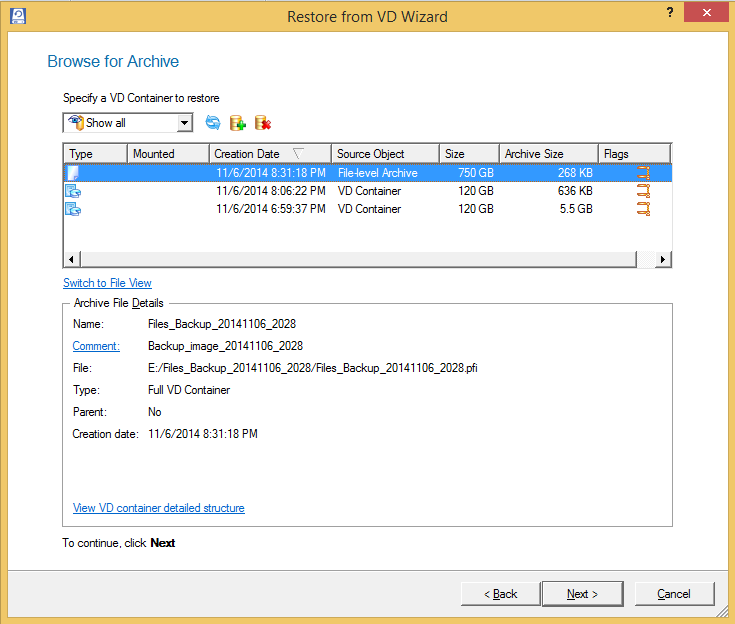This screenshot has height=624, width=735.
Task: Select the 11/6/2014 8:06:22 PM archive row
Action: click(x=368, y=191)
